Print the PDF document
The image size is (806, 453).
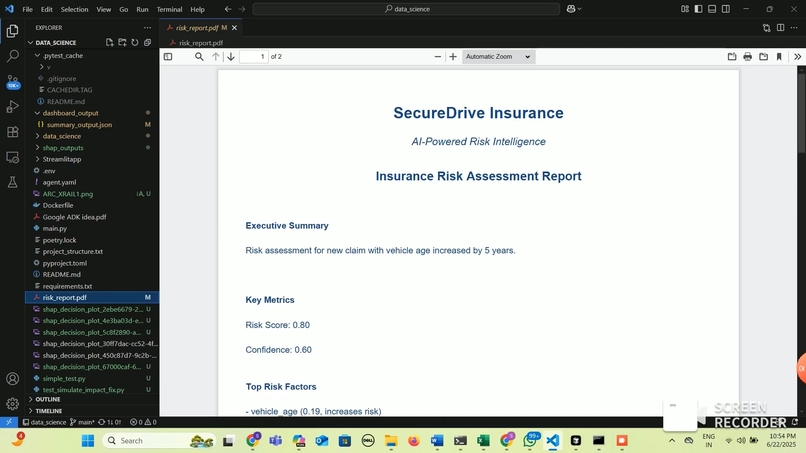point(747,57)
